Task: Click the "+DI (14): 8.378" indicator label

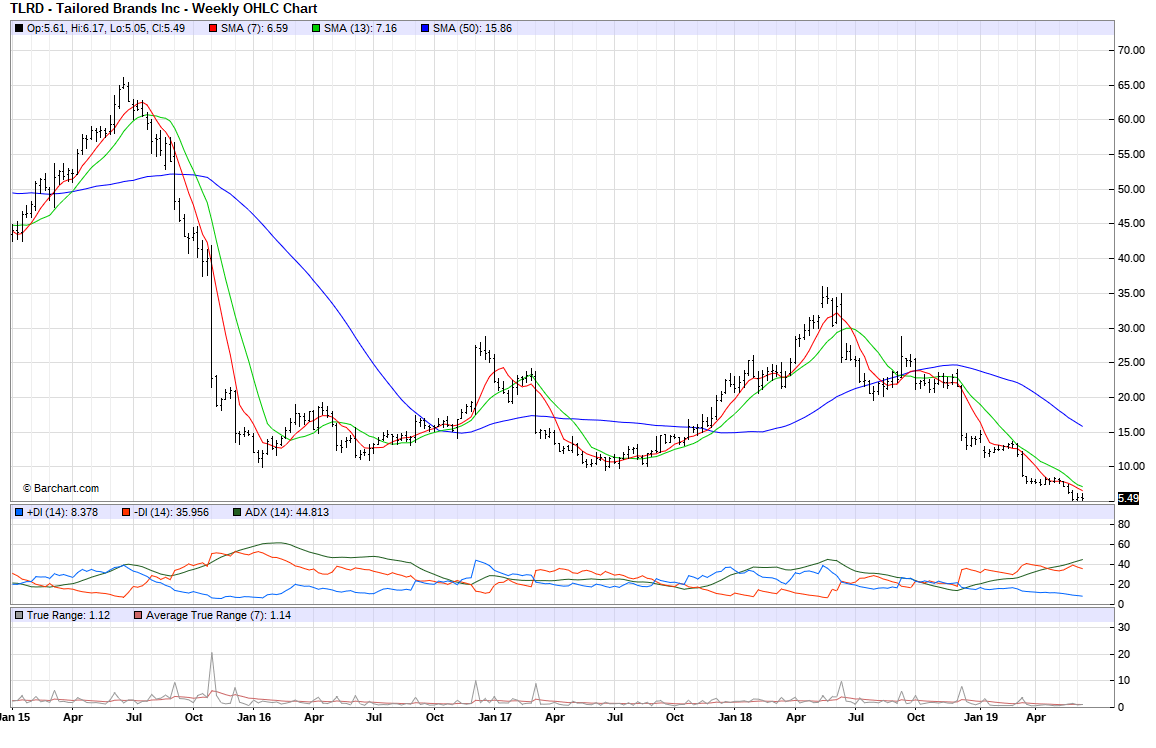Action: pos(62,512)
